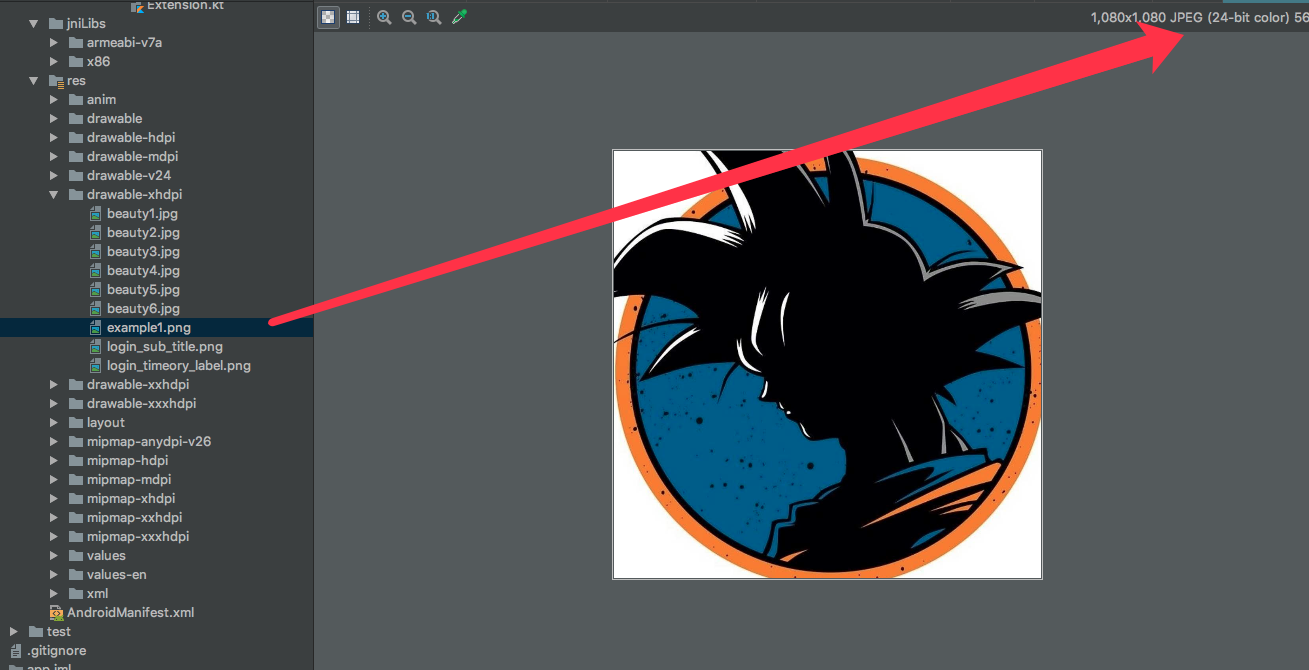Click the beauty3.jpg file icon
Image resolution: width=1309 pixels, height=670 pixels.
(96, 251)
